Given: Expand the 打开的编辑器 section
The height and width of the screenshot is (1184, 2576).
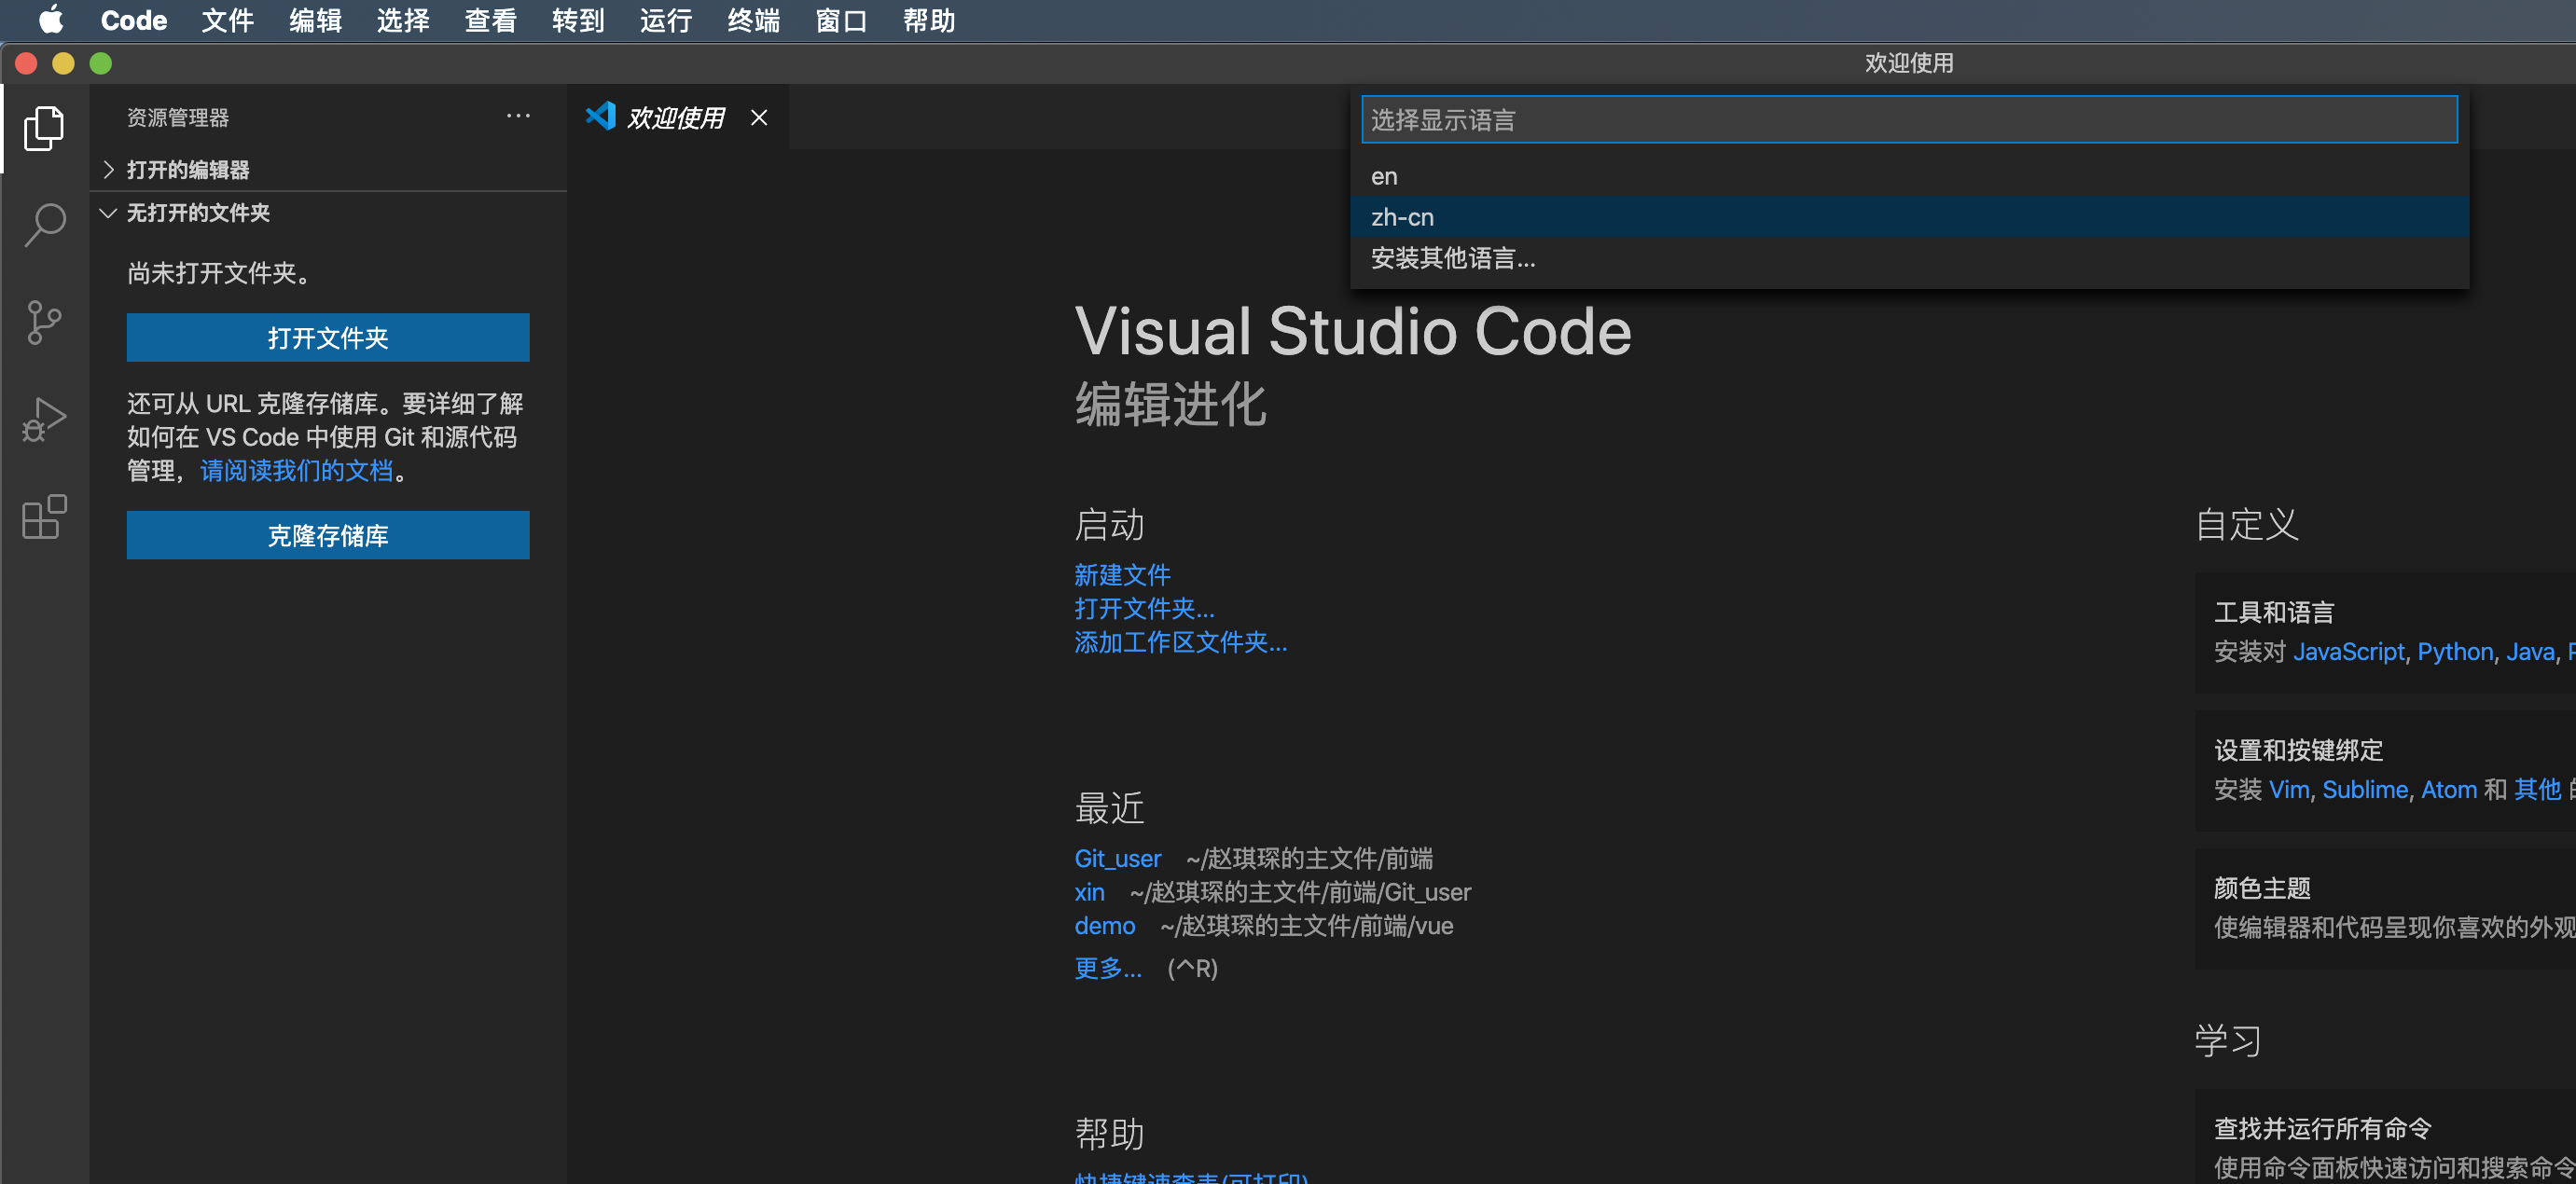Looking at the screenshot, I should coord(187,170).
